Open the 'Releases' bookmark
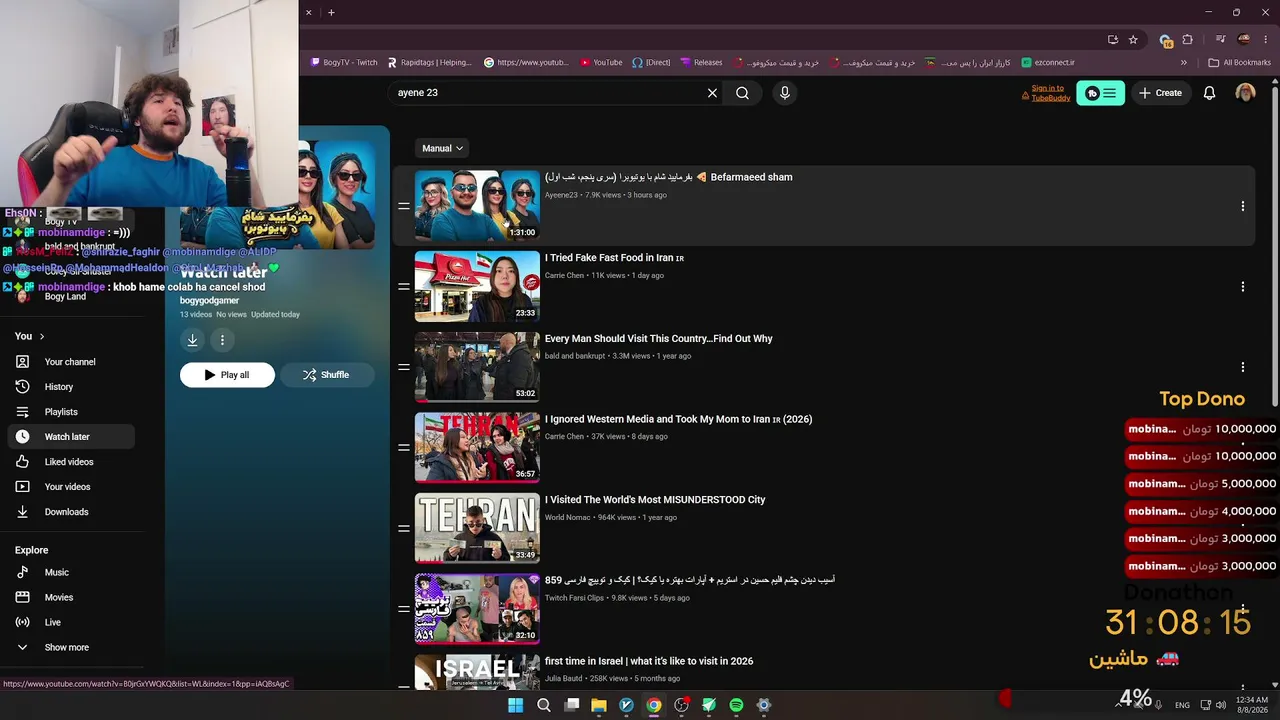The image size is (1280, 720). click(x=701, y=62)
